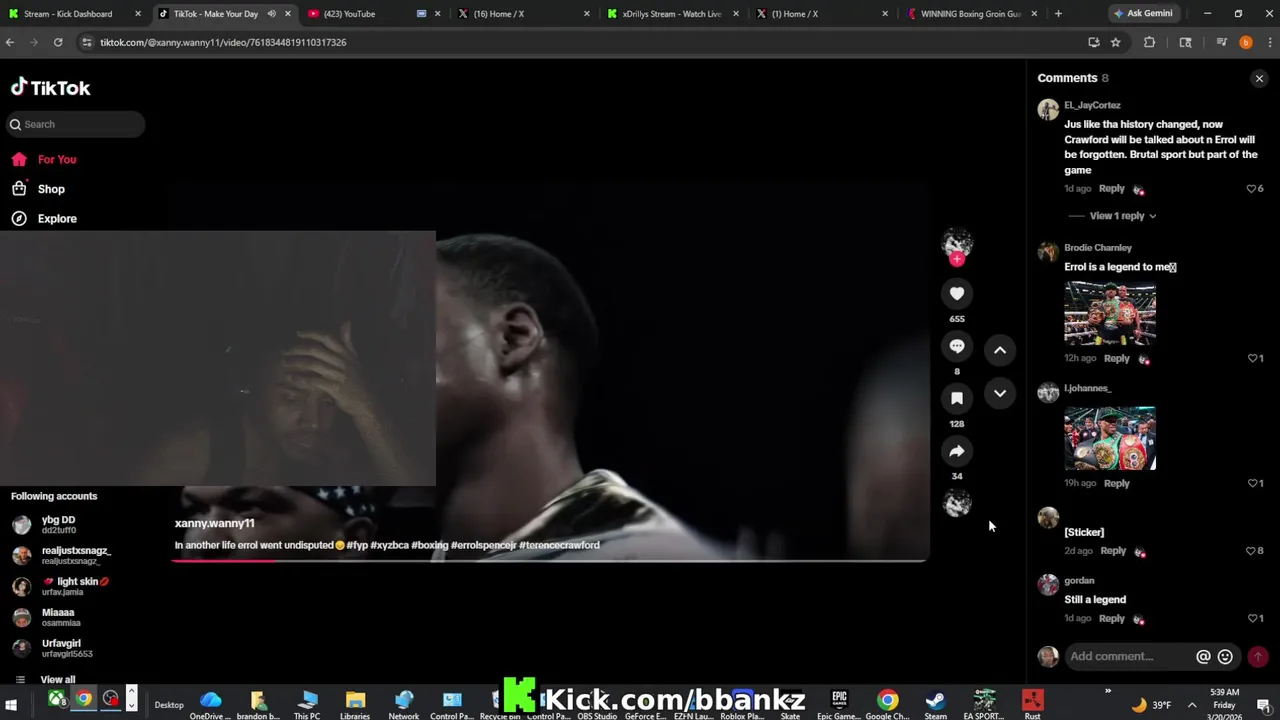
Task: Reply to l.johannes_ comment
Action: pos(1116,483)
